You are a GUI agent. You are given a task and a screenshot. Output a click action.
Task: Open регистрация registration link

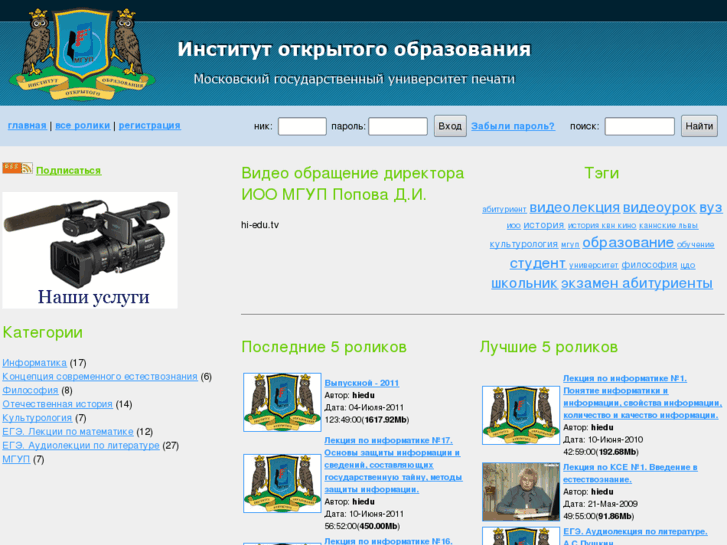[150, 125]
